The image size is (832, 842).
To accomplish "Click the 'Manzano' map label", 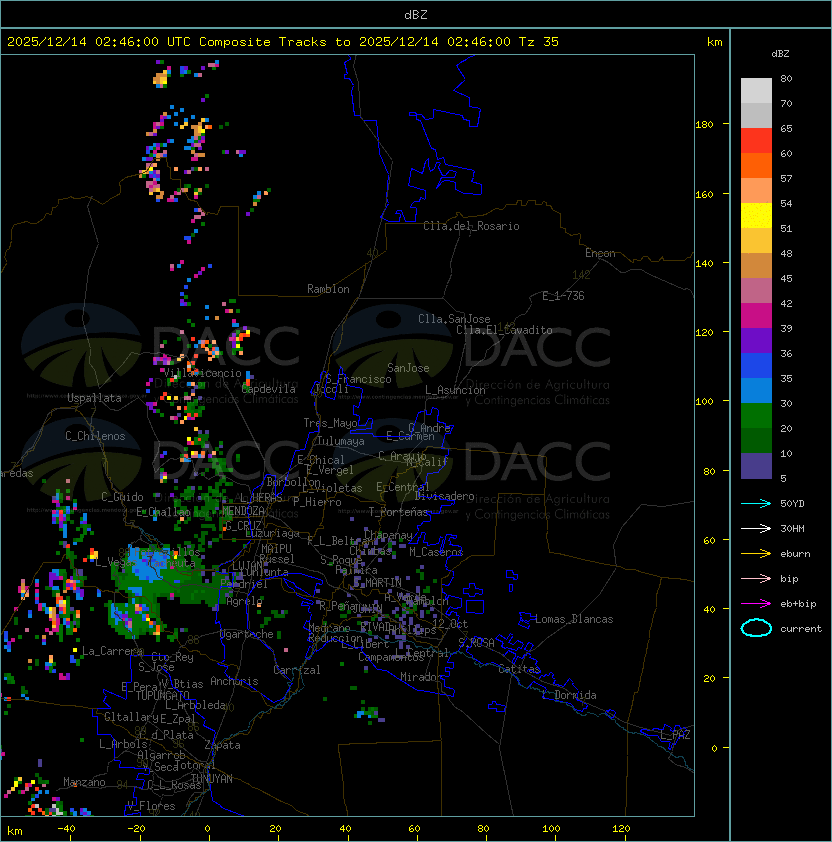I will click(84, 782).
